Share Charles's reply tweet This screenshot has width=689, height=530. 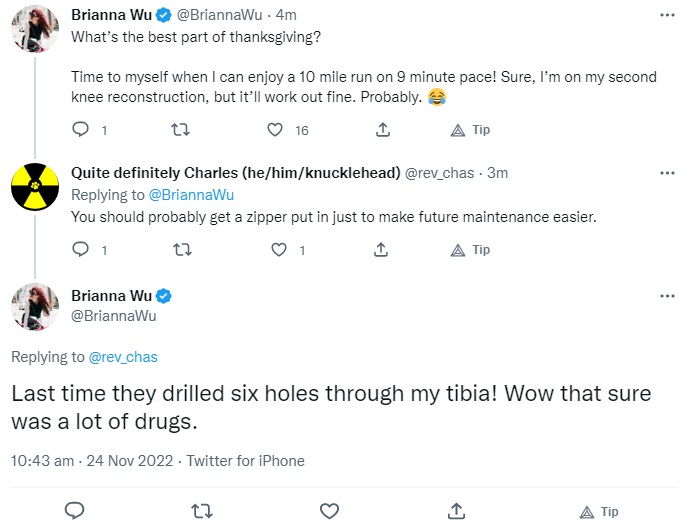click(x=381, y=250)
